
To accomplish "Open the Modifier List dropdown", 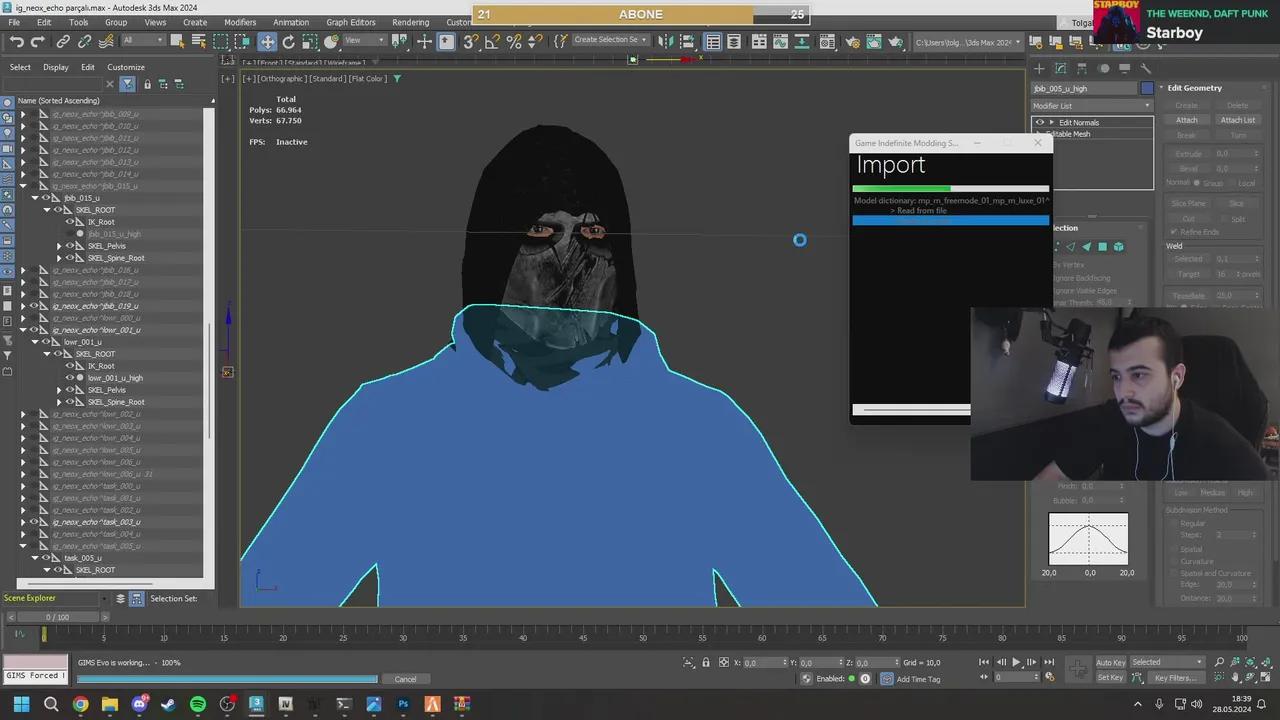I will pyautogui.click(x=1092, y=105).
